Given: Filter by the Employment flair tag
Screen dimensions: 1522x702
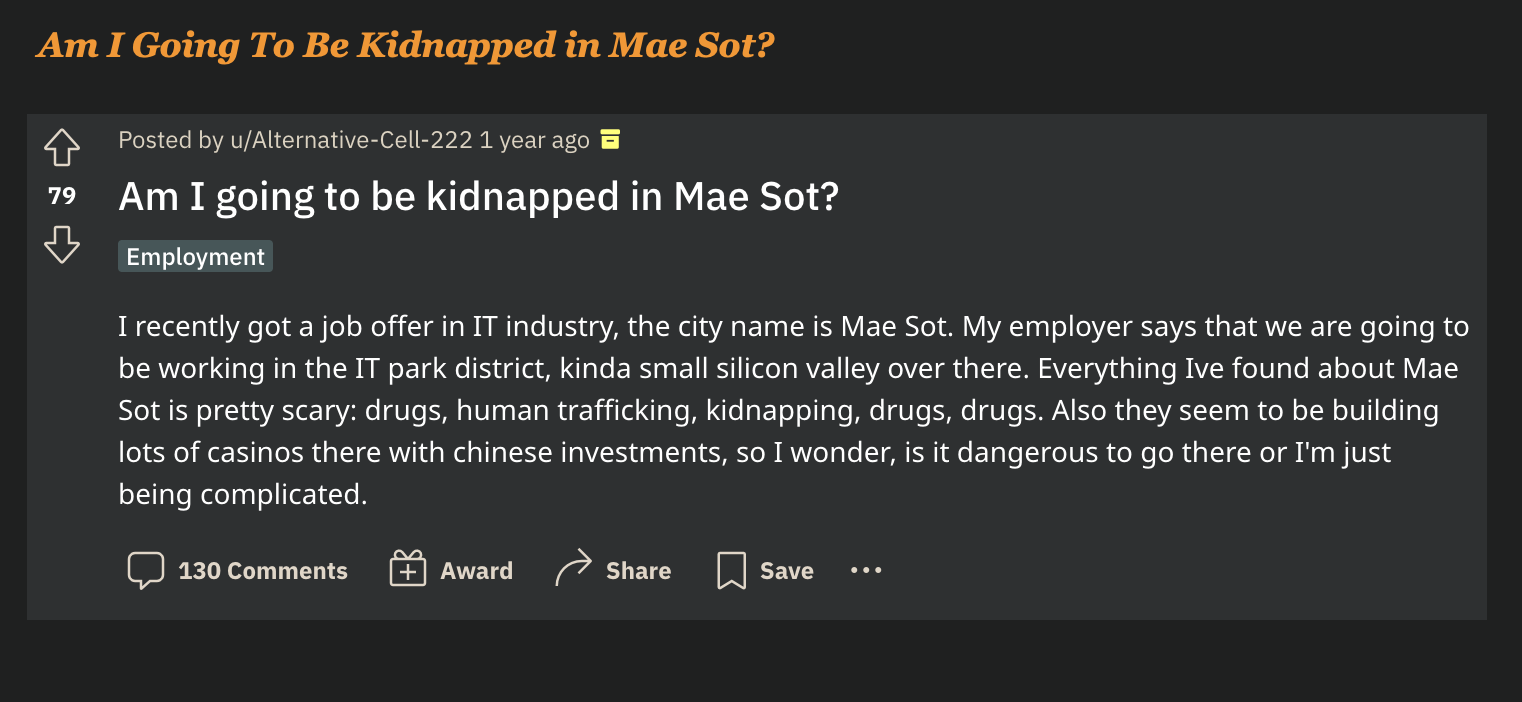Looking at the screenshot, I should (195, 256).
